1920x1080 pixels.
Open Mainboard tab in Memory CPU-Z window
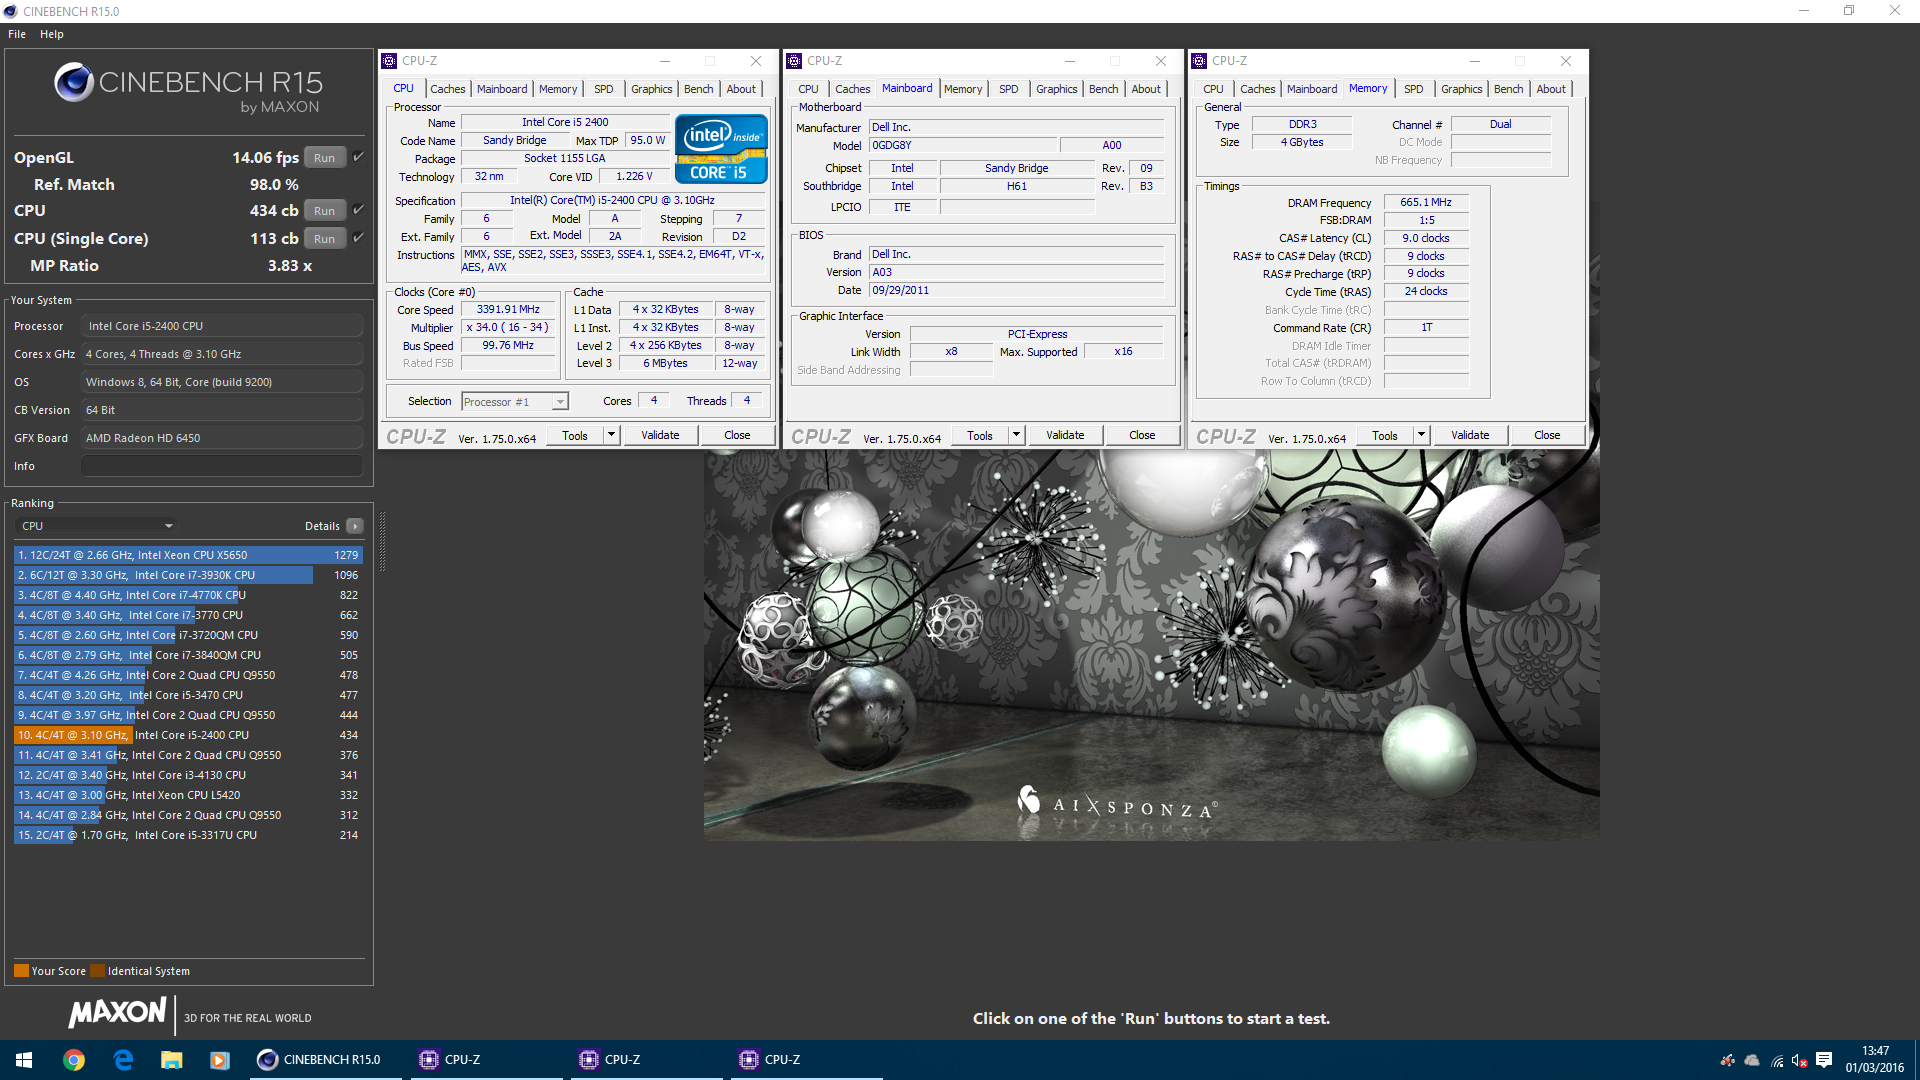tap(1311, 89)
